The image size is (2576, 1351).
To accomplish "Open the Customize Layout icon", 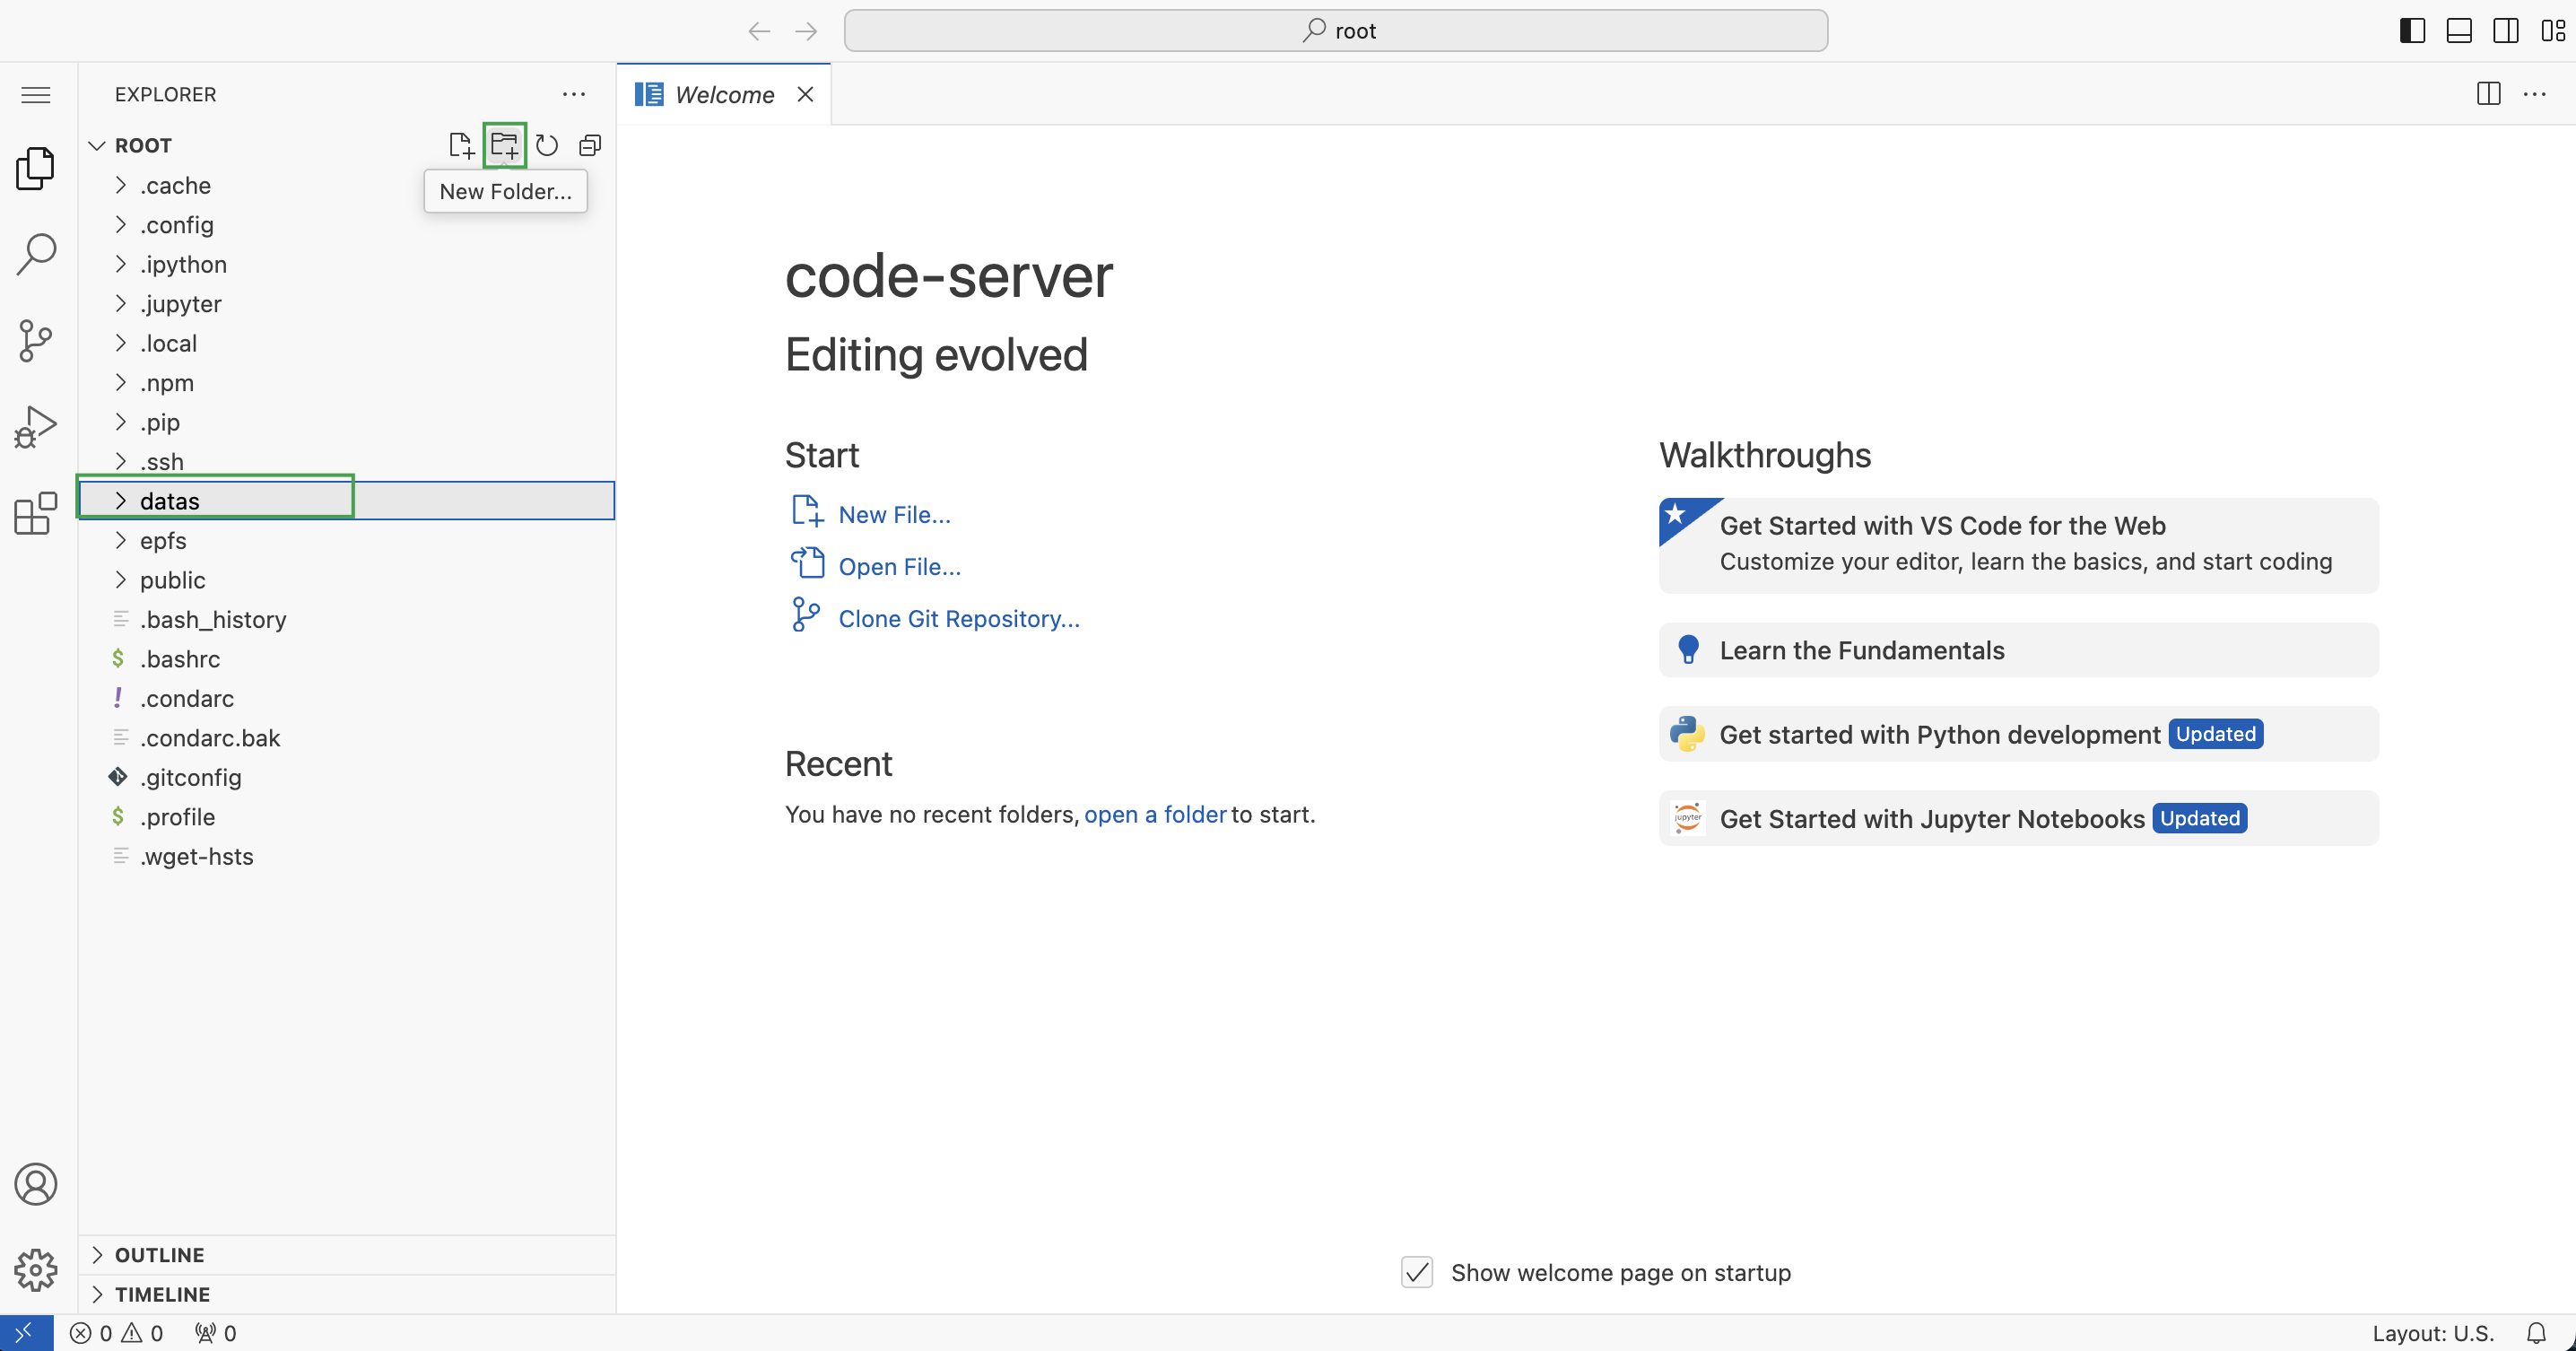I will pos(2552,31).
